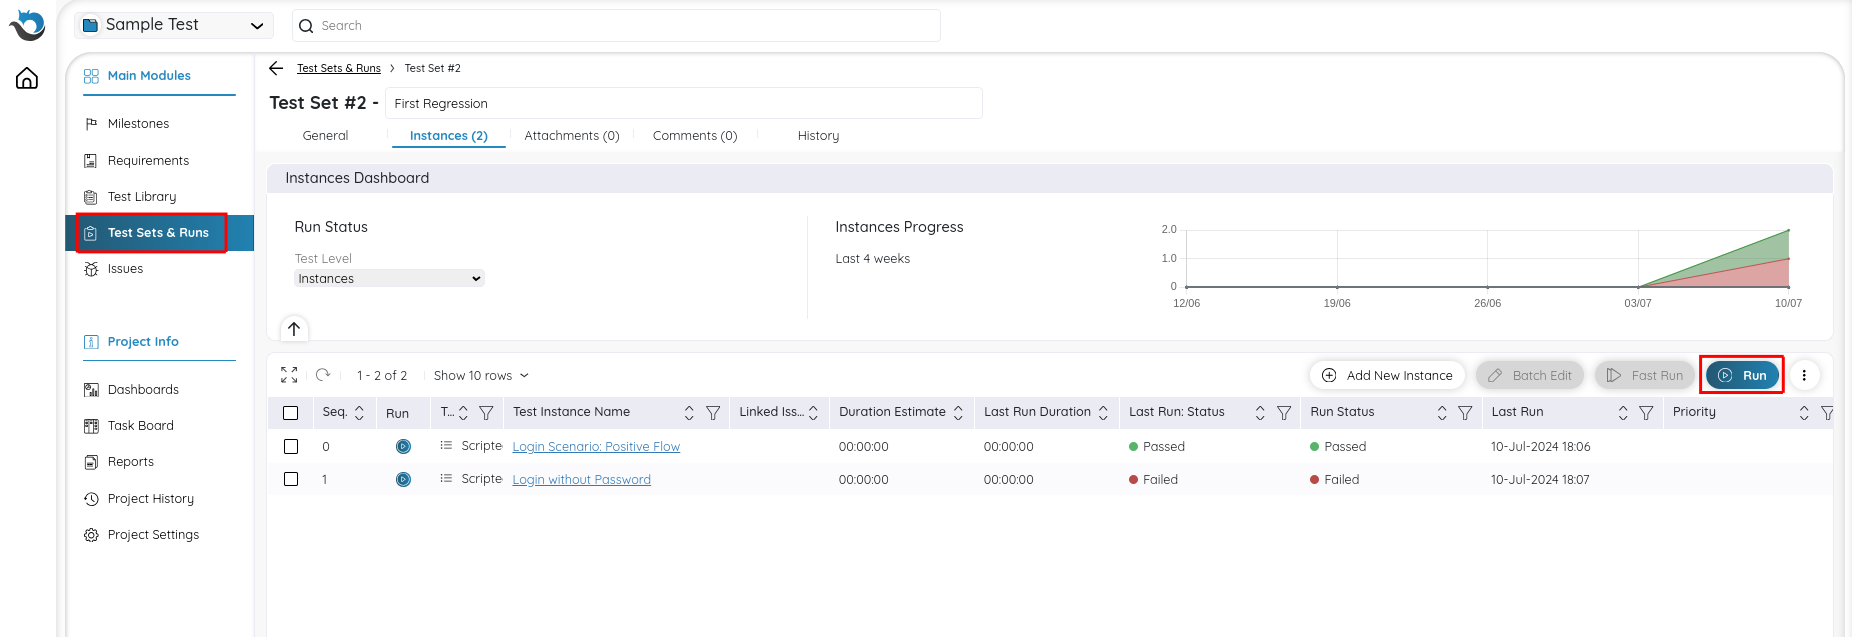
Task: Check the box for row sequence 0
Action: click(291, 447)
